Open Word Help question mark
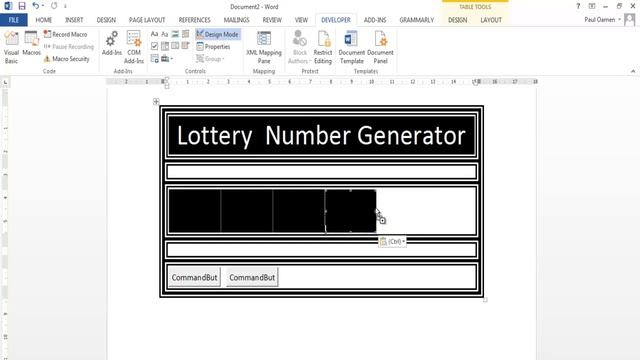 tap(578, 6)
